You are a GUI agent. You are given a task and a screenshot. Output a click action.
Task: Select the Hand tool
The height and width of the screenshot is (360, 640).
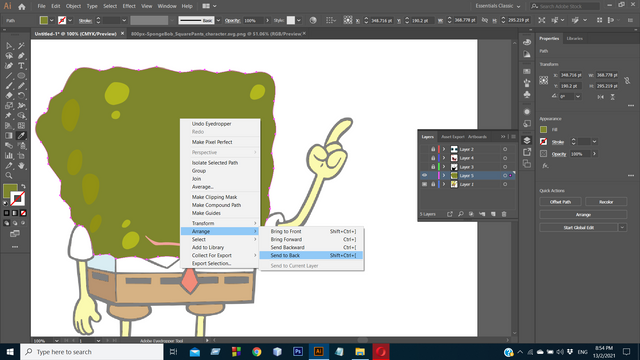click(21, 166)
